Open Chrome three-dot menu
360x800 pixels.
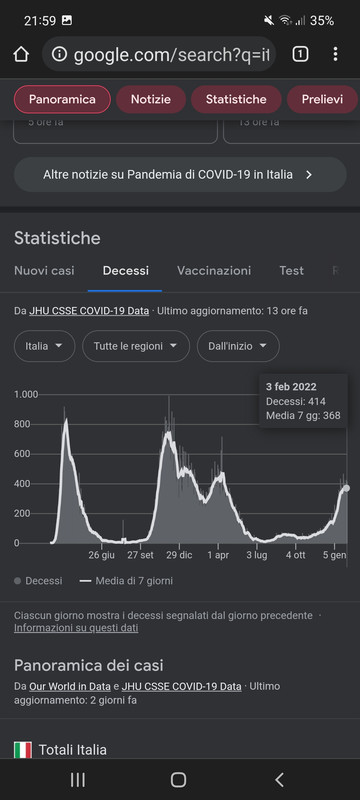tap(335, 54)
